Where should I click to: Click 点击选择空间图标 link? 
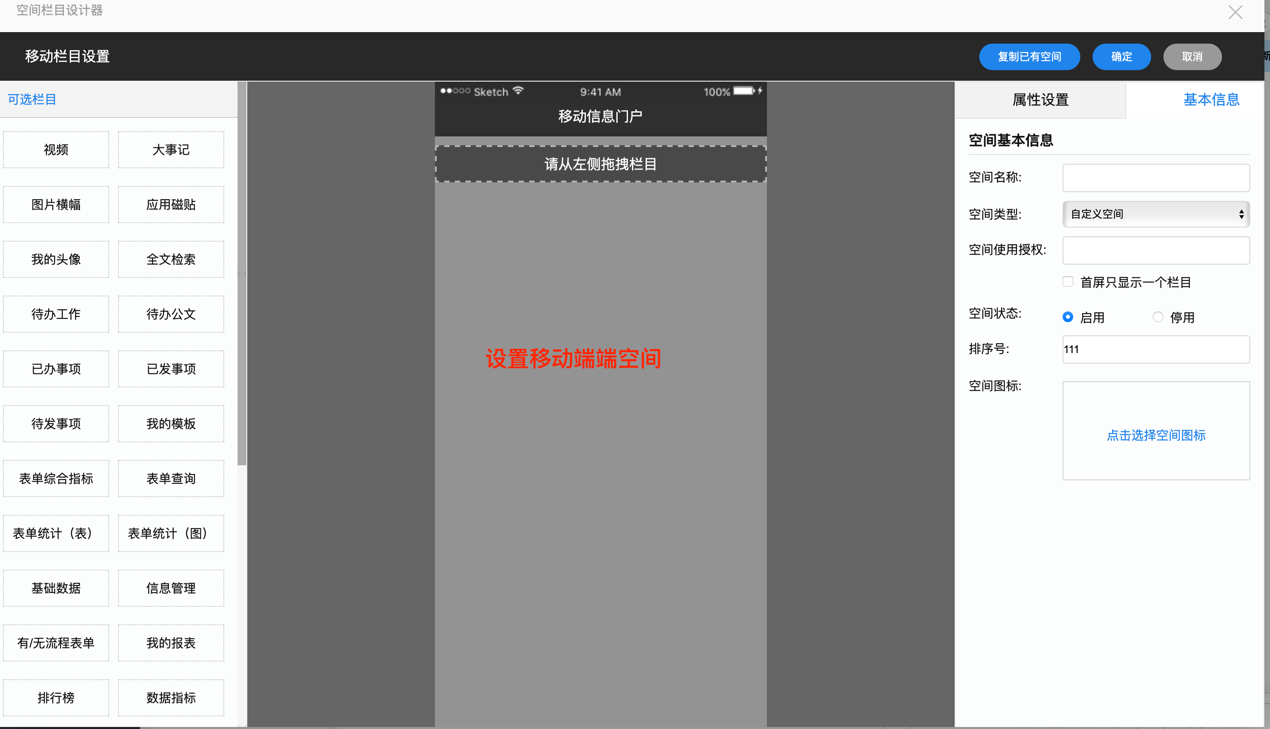[x=1155, y=435]
